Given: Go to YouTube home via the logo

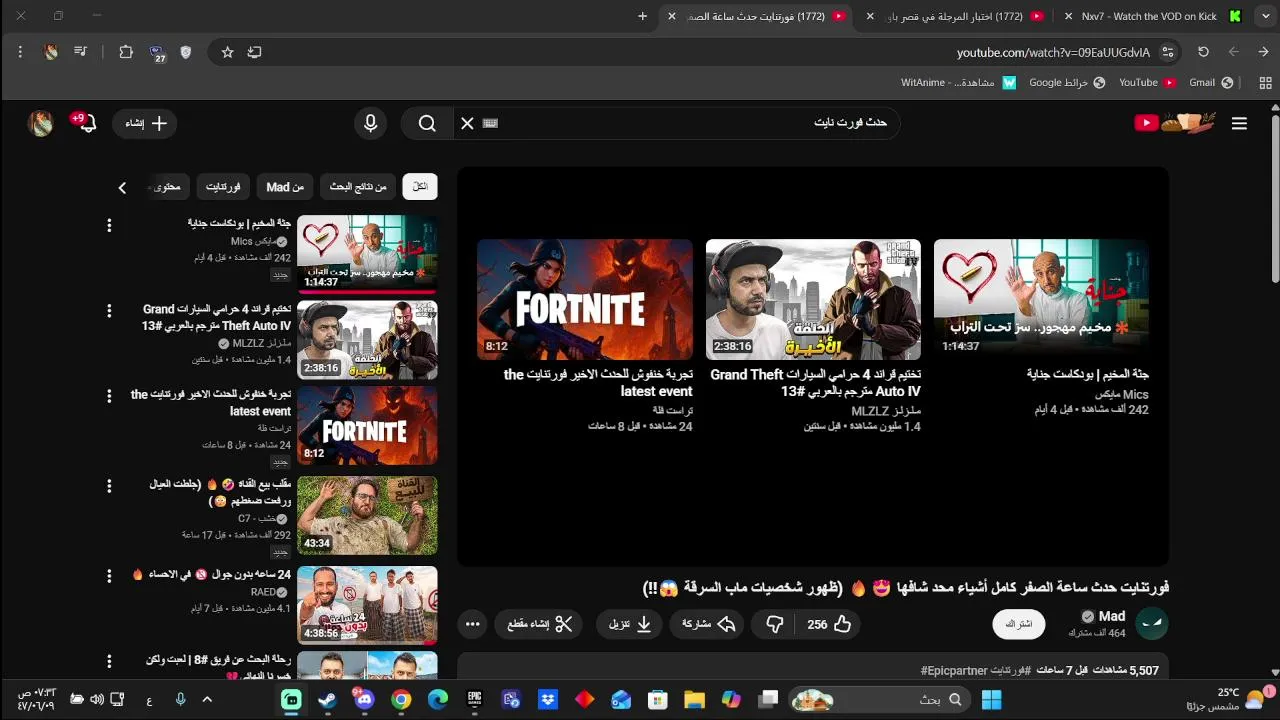Looking at the screenshot, I should coord(1176,123).
